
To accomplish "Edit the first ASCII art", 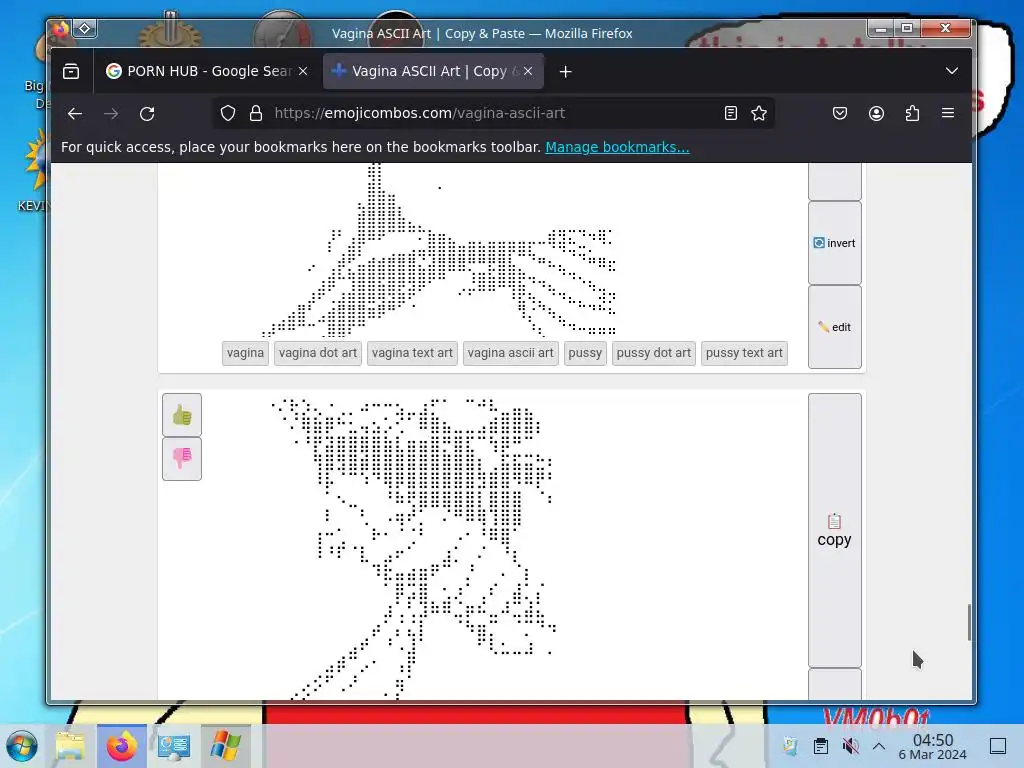I will click(x=835, y=327).
